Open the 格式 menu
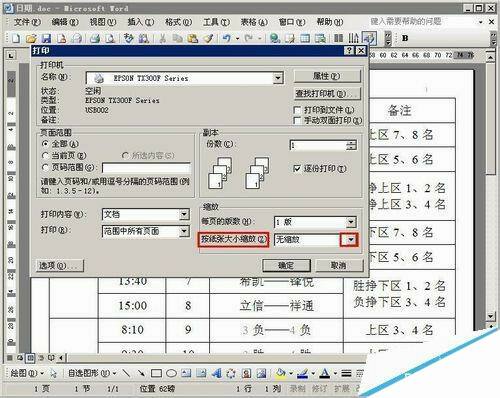 click(179, 22)
